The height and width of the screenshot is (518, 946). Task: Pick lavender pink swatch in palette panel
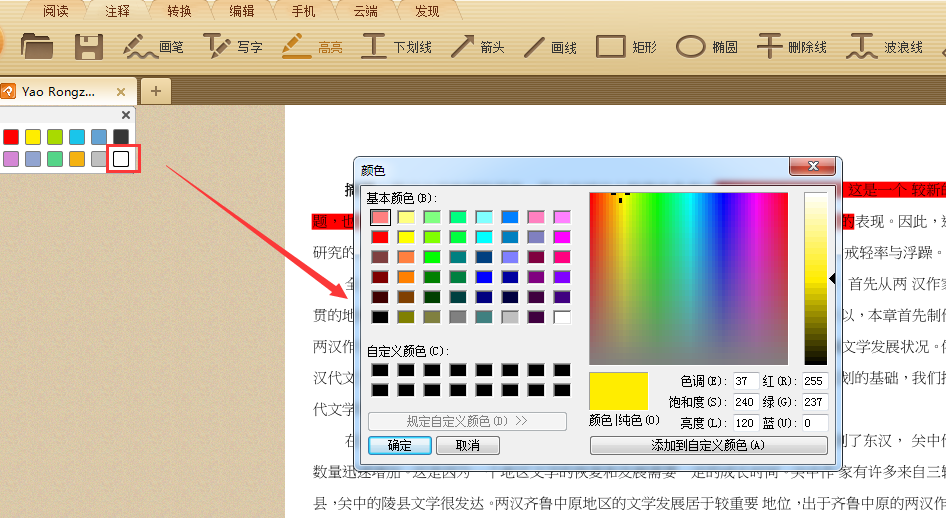tap(11, 159)
